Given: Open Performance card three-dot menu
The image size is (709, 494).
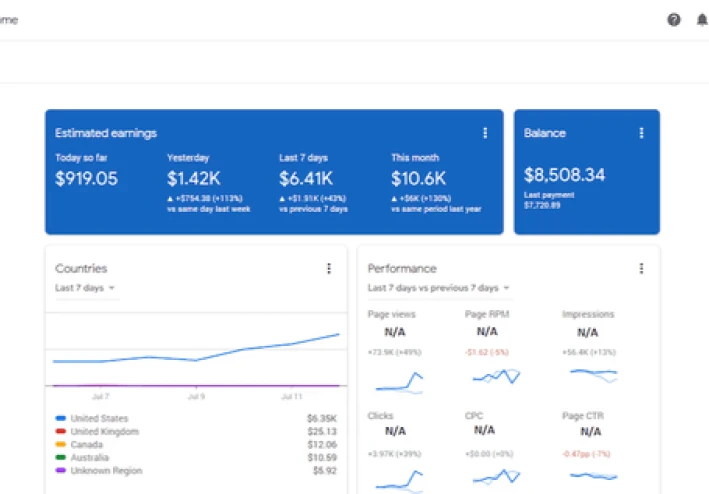Looking at the screenshot, I should 641,268.
